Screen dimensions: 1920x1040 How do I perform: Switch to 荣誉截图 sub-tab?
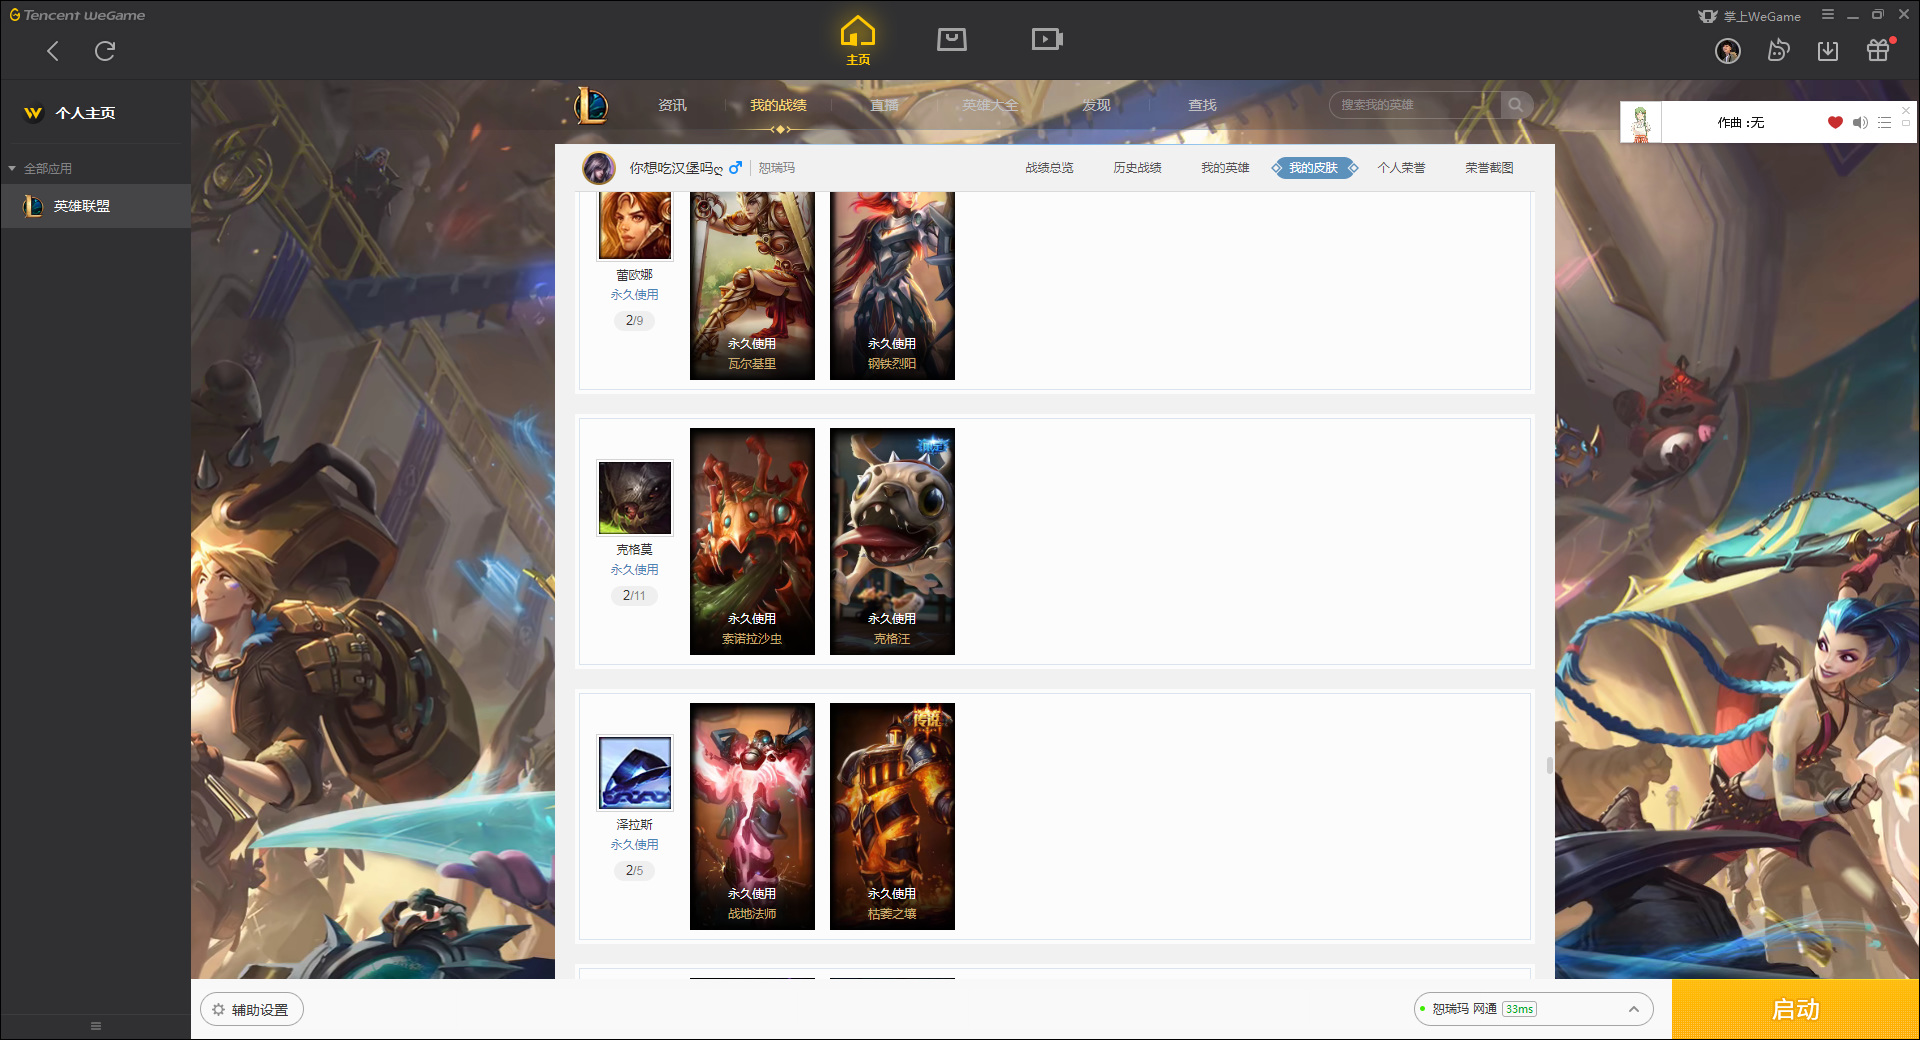(x=1489, y=168)
